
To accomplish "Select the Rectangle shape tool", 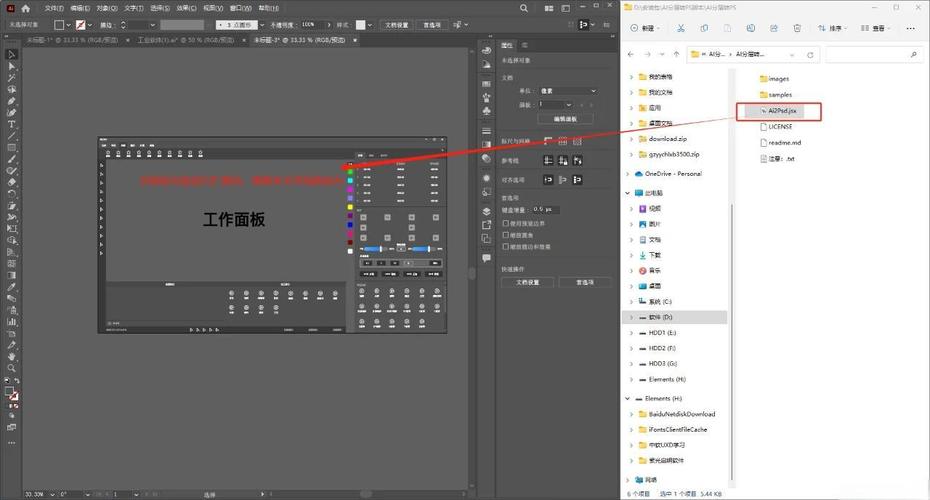I will coord(12,147).
